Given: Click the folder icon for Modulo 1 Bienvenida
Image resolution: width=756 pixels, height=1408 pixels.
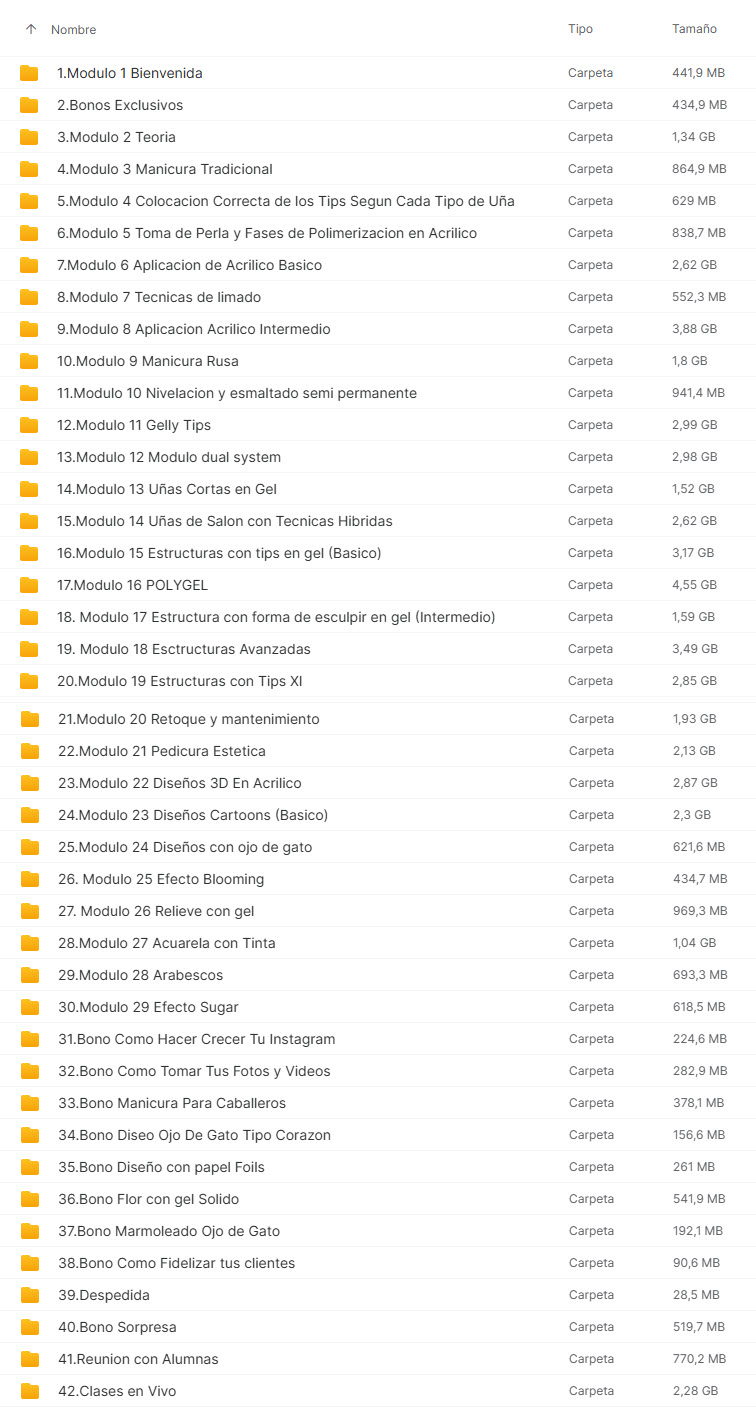Looking at the screenshot, I should pyautogui.click(x=29, y=73).
